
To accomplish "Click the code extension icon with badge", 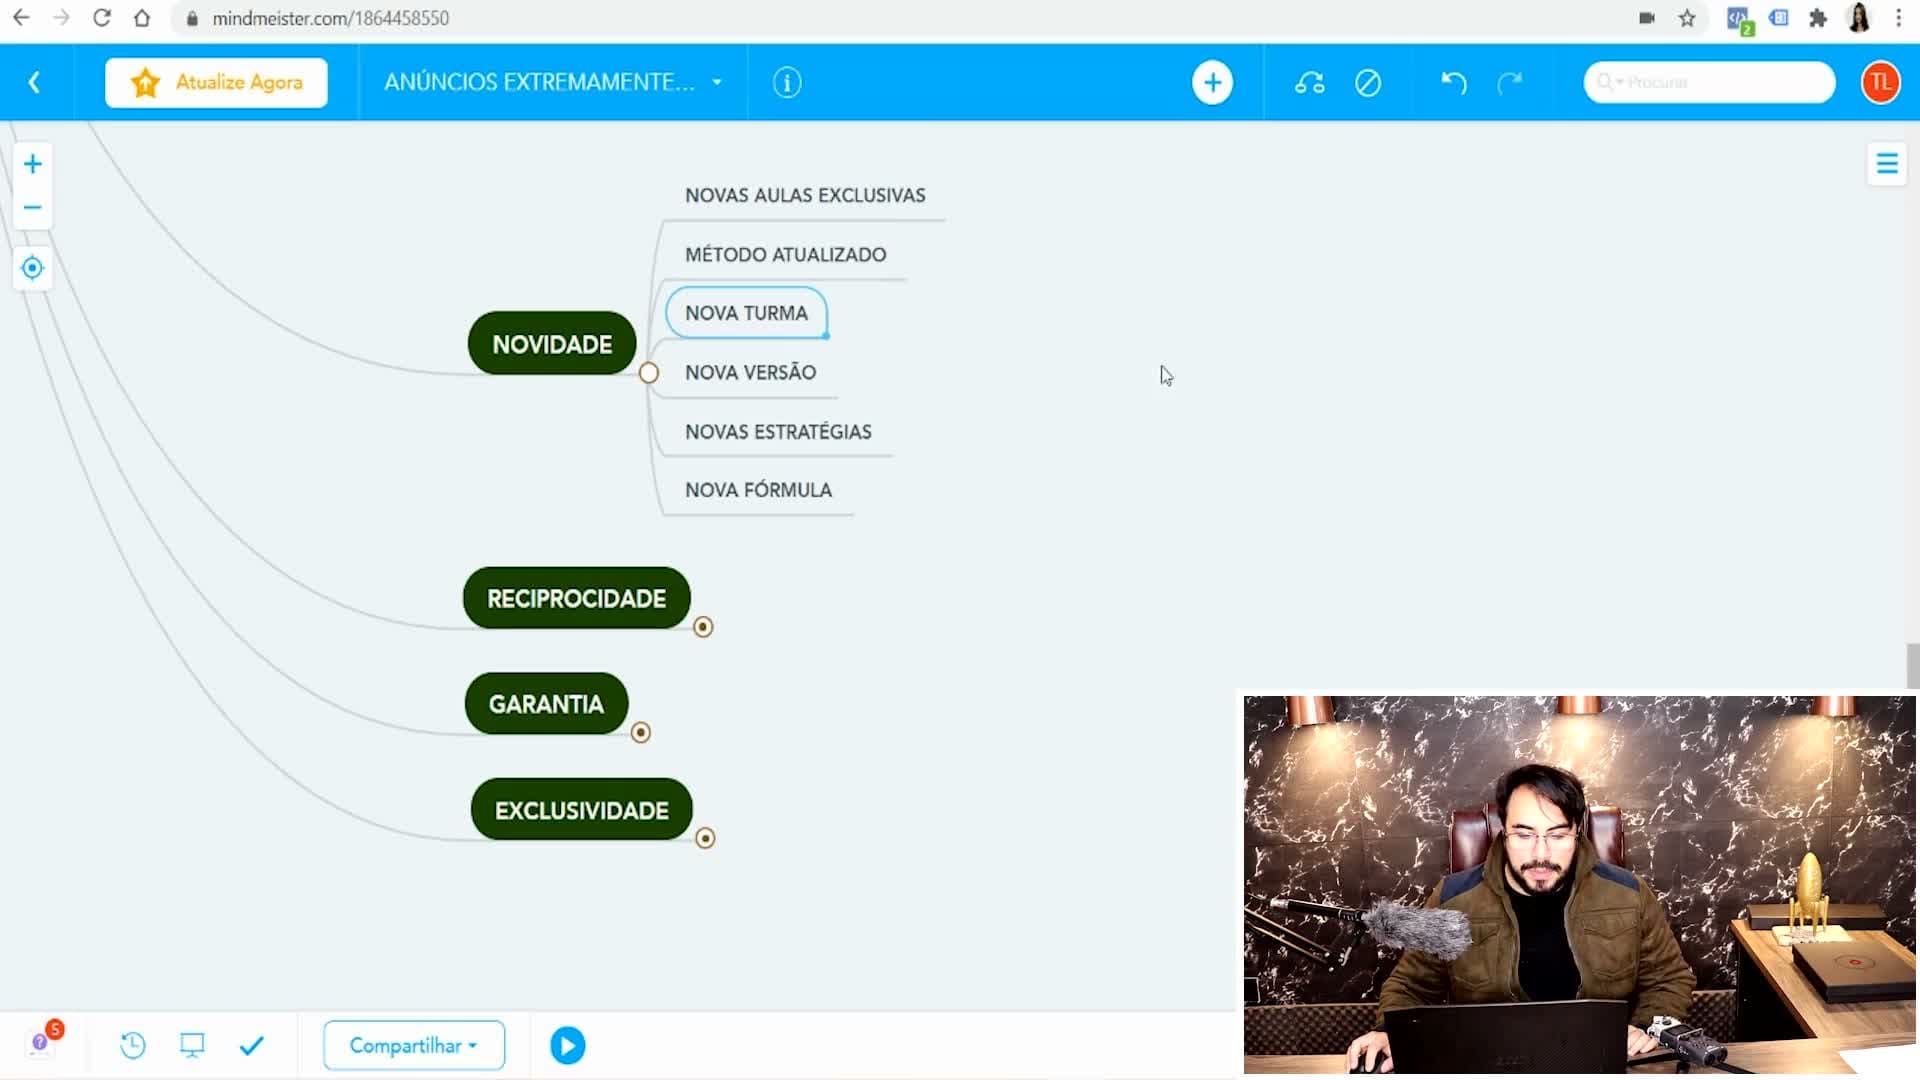I will [1739, 20].
